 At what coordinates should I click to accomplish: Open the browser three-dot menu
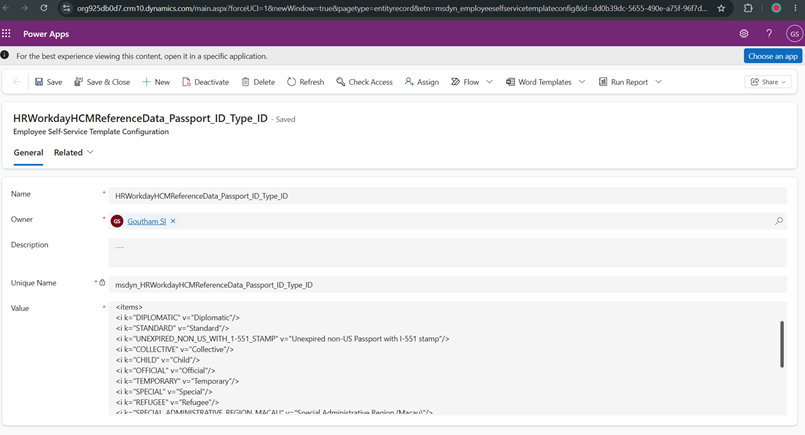click(795, 8)
